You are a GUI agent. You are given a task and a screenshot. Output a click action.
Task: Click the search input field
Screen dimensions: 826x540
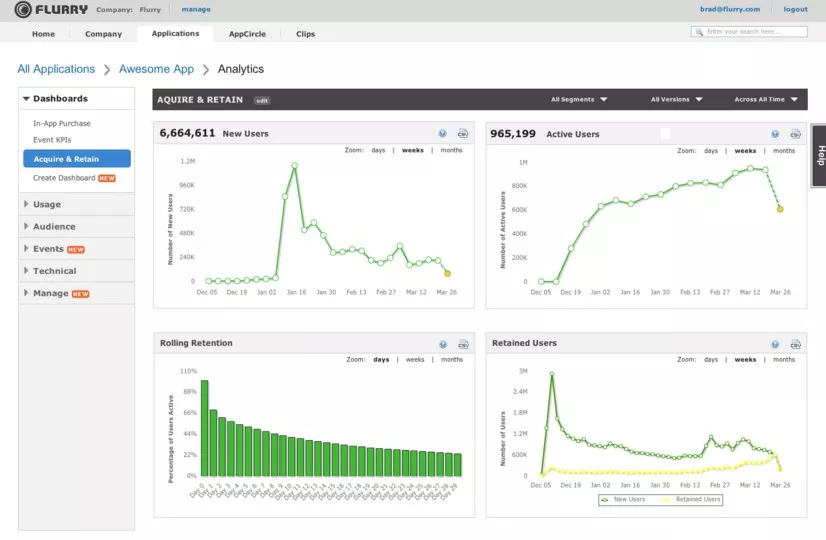click(x=749, y=32)
